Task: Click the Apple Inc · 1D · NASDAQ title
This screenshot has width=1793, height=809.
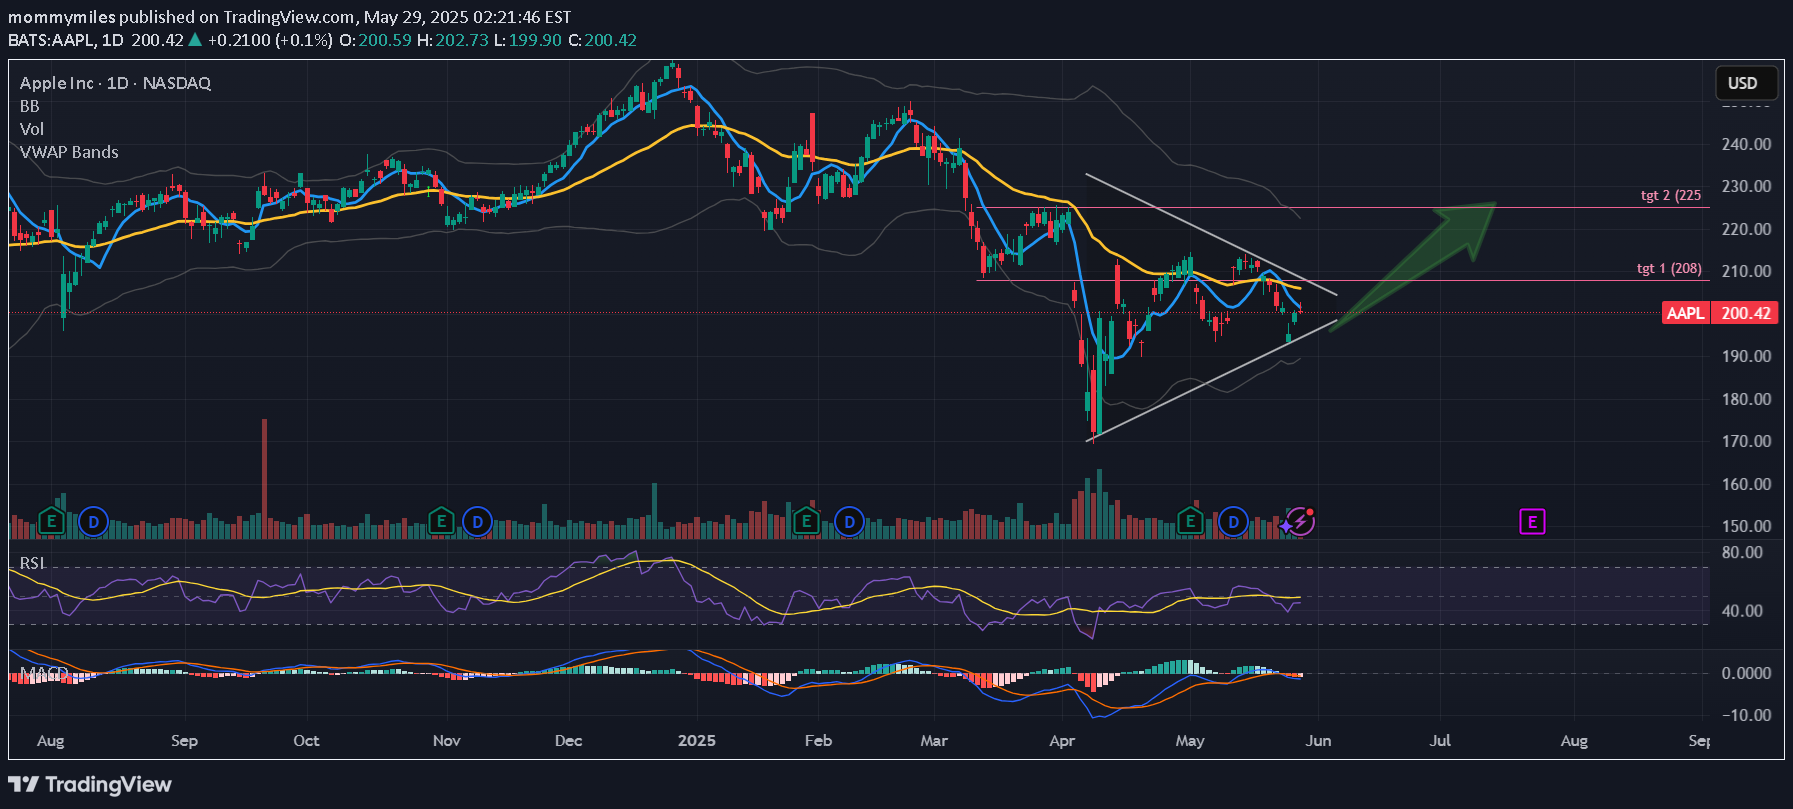Action: coord(115,83)
